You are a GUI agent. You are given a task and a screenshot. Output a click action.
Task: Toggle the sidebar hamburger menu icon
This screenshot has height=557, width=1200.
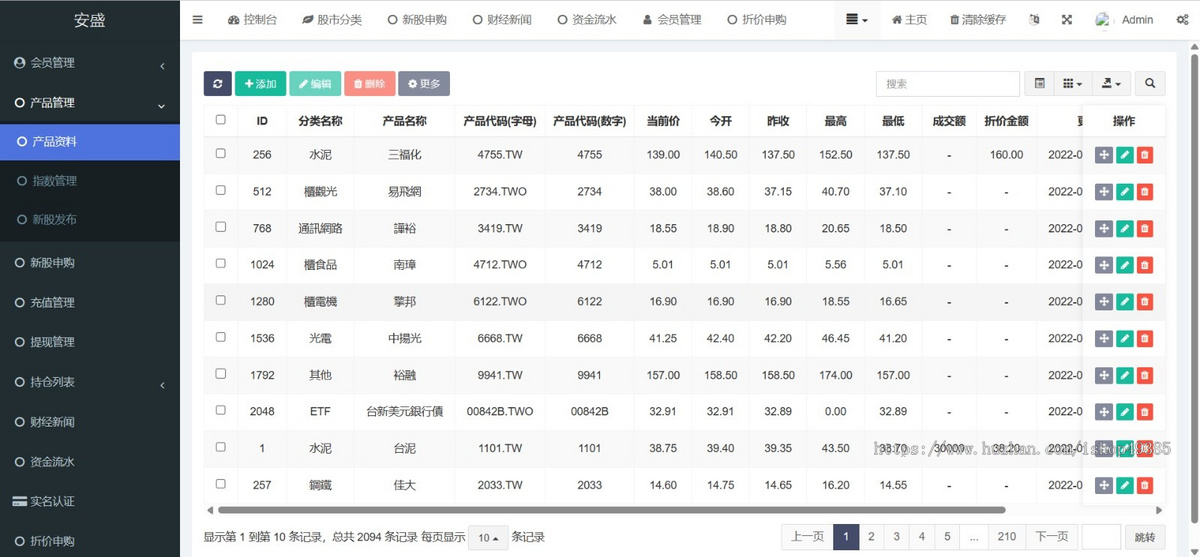[197, 19]
